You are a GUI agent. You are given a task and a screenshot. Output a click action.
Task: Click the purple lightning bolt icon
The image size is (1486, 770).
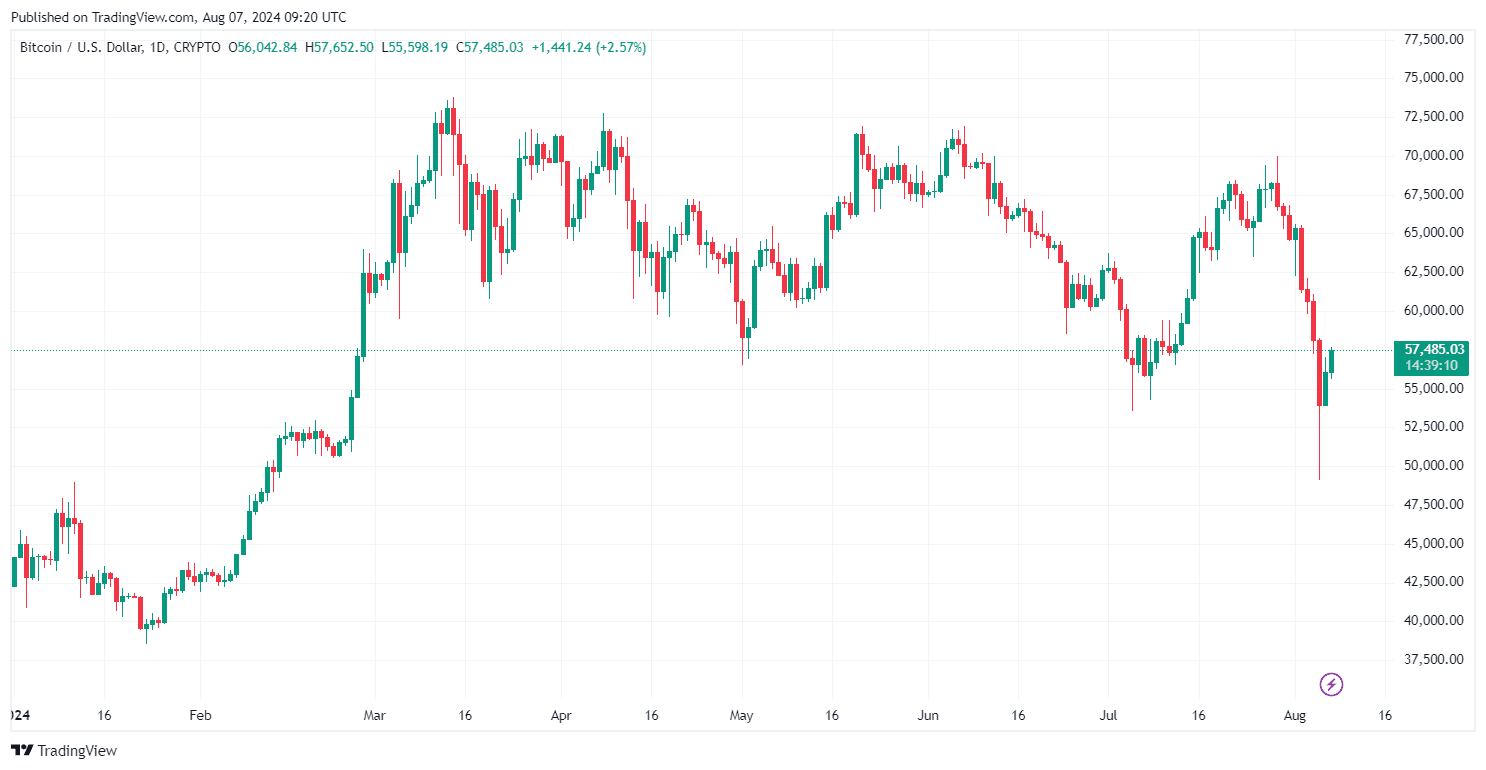(1331, 684)
